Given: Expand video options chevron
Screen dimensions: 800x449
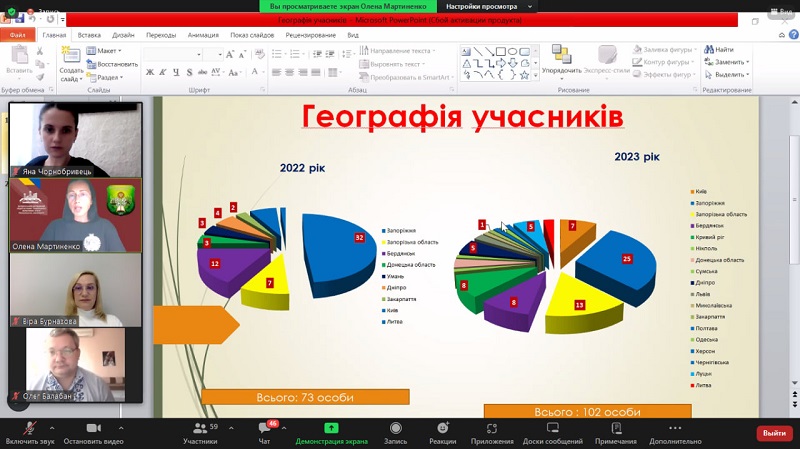Looking at the screenshot, I should (121, 428).
